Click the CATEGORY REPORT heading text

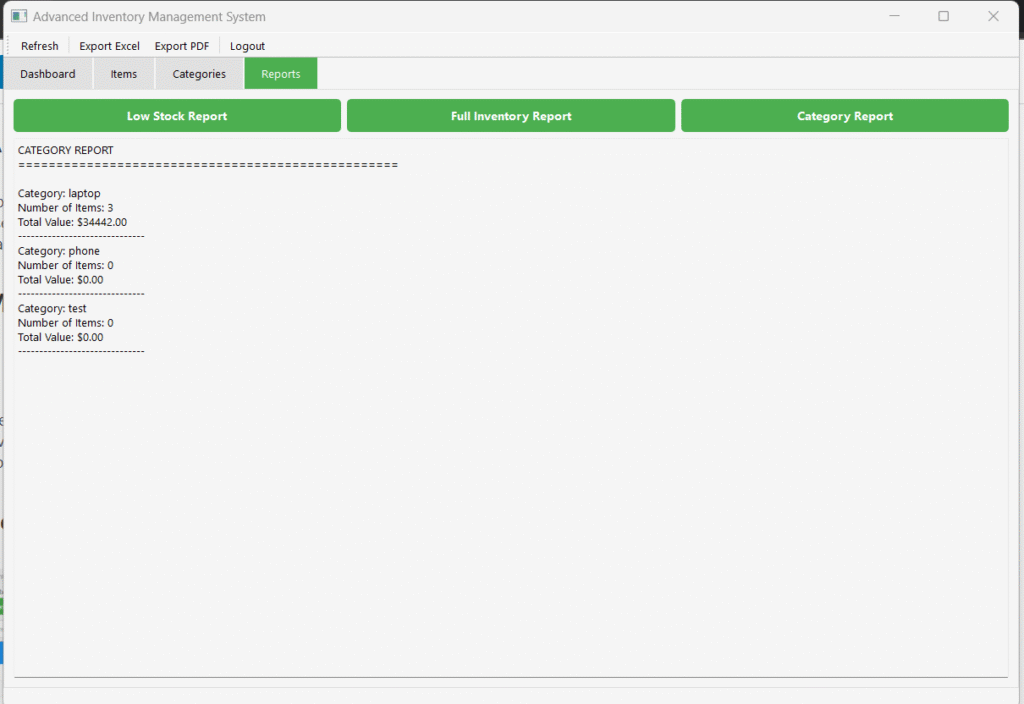pyautogui.click(x=65, y=150)
